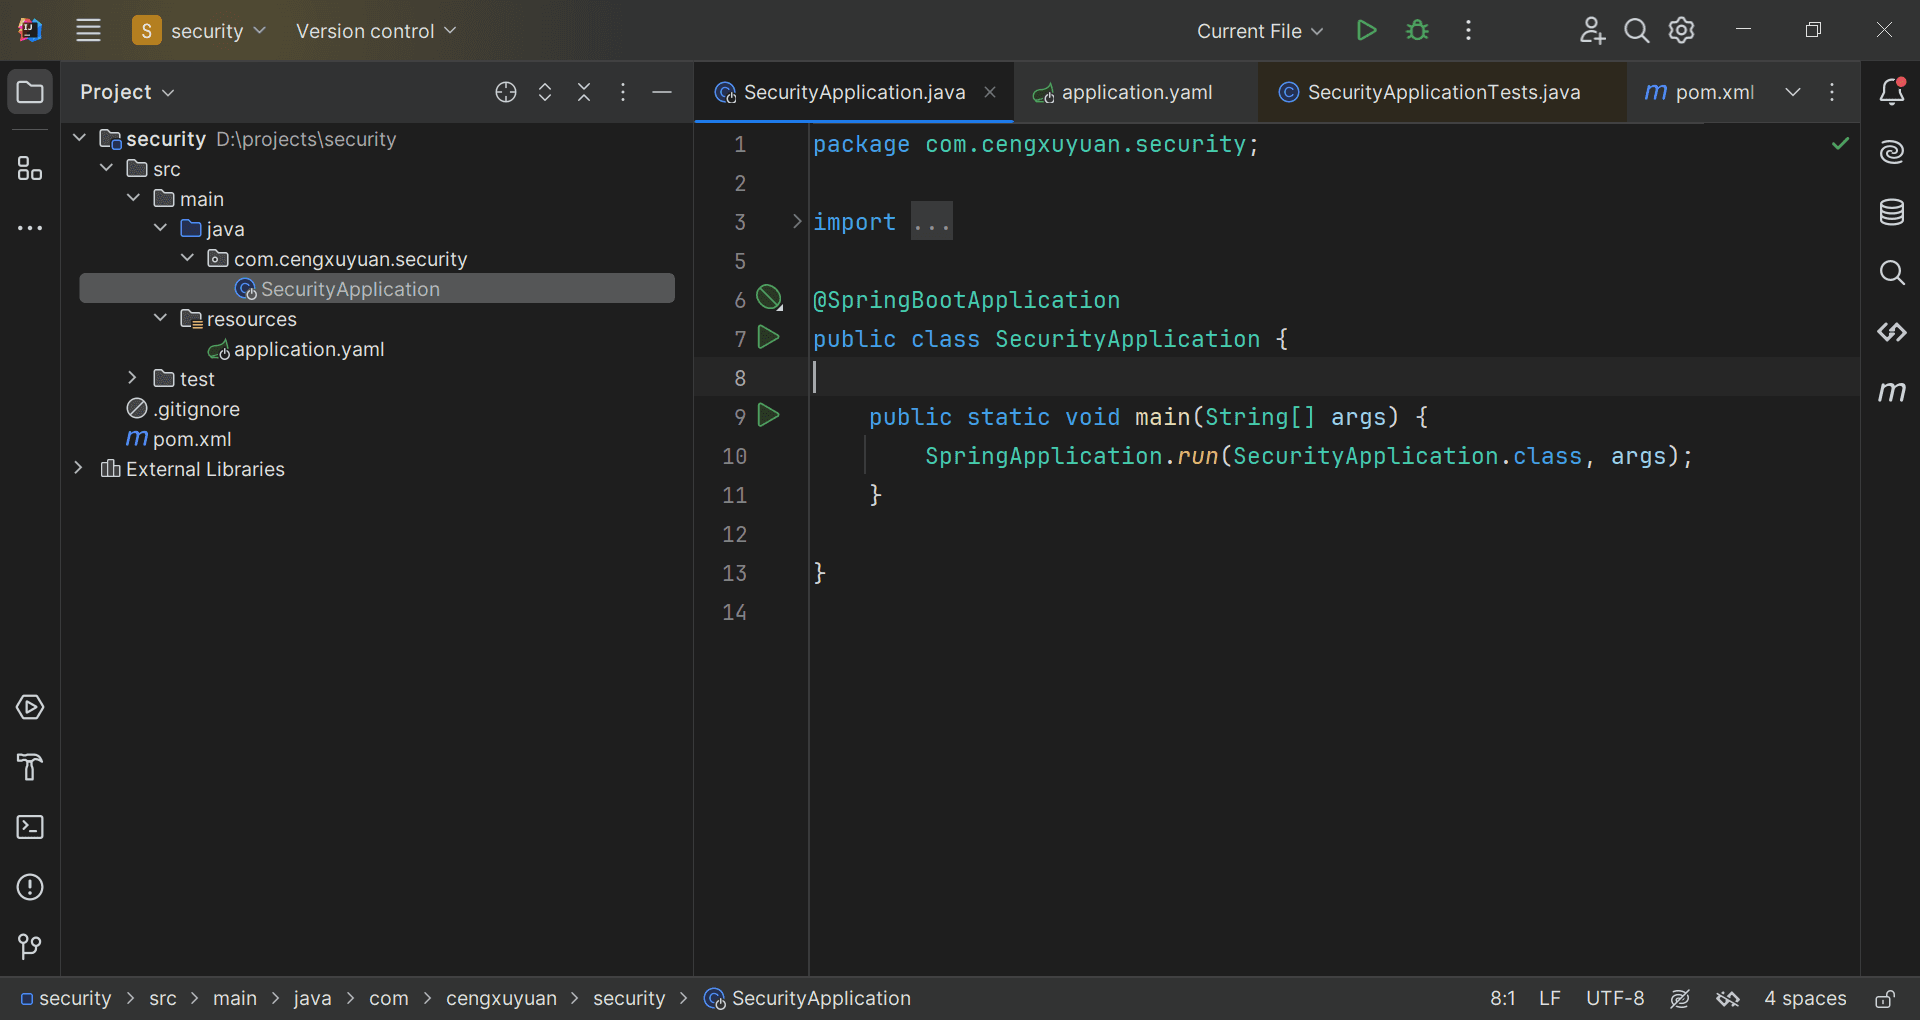The width and height of the screenshot is (1920, 1020).
Task: Change LF line separator in status bar
Action: click(x=1549, y=998)
